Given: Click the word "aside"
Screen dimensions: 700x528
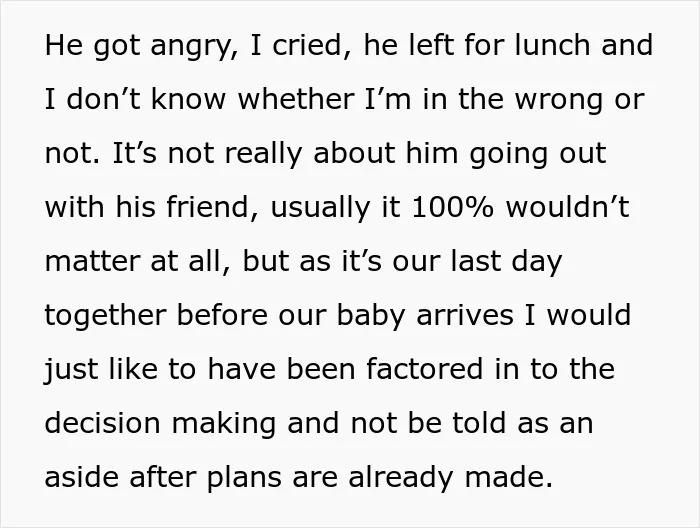Looking at the screenshot, I should point(81,477).
